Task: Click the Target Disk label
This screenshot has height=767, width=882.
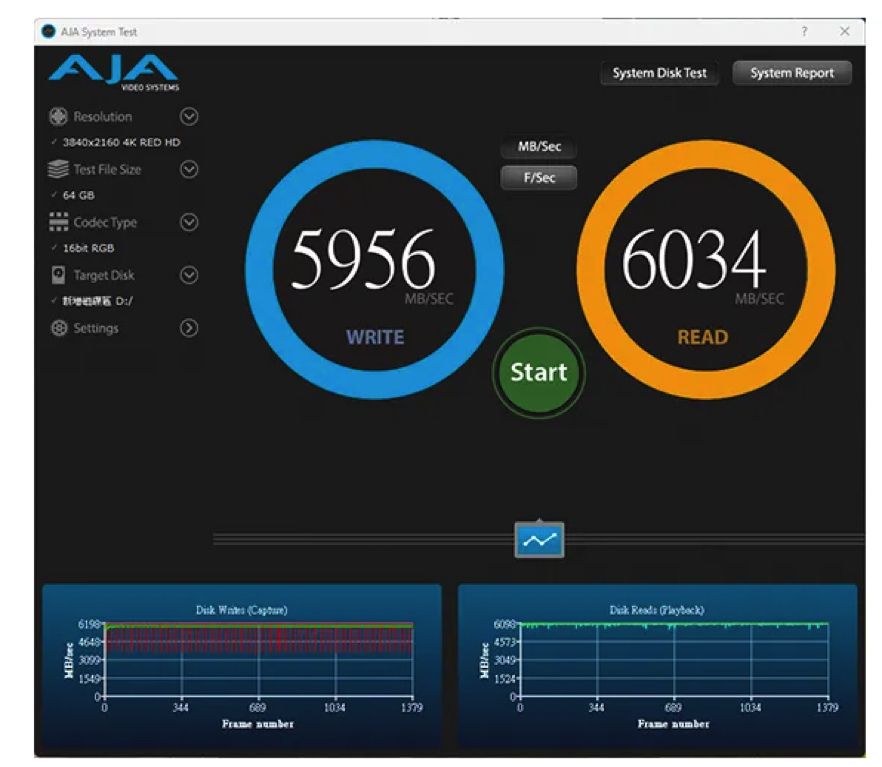Action: (104, 275)
